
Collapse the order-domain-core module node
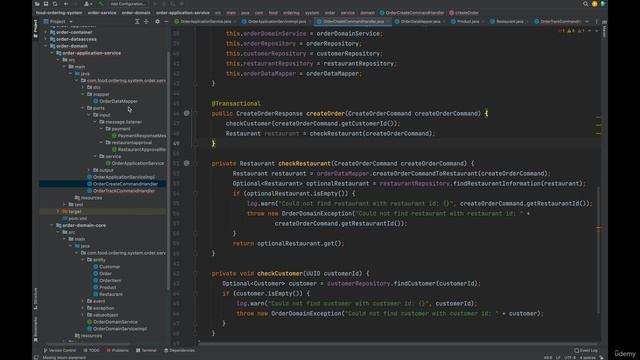pos(52,225)
